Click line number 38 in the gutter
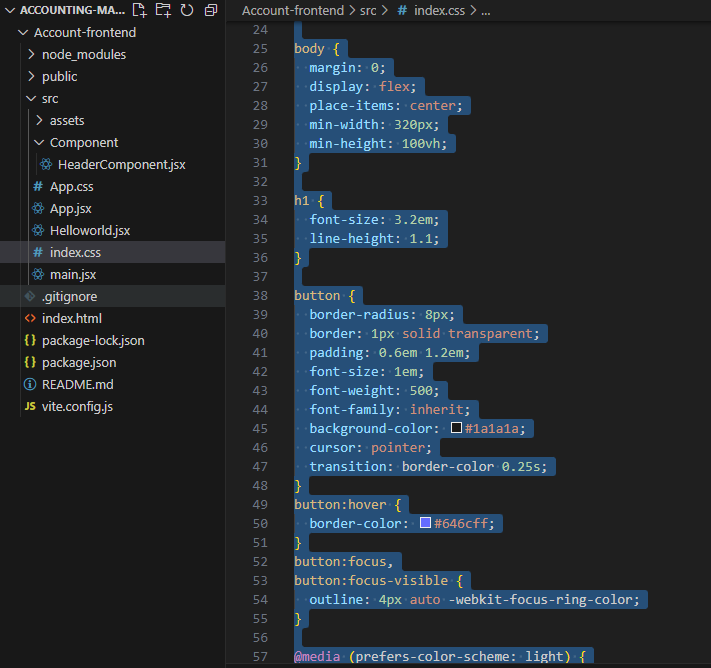This screenshot has height=668, width=711. [260, 296]
